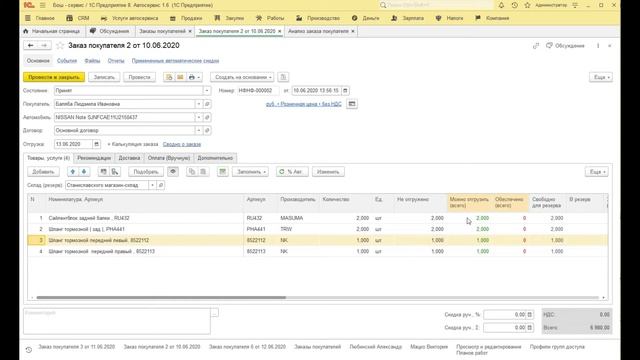Open the NISSAN Note car card

tap(207, 117)
